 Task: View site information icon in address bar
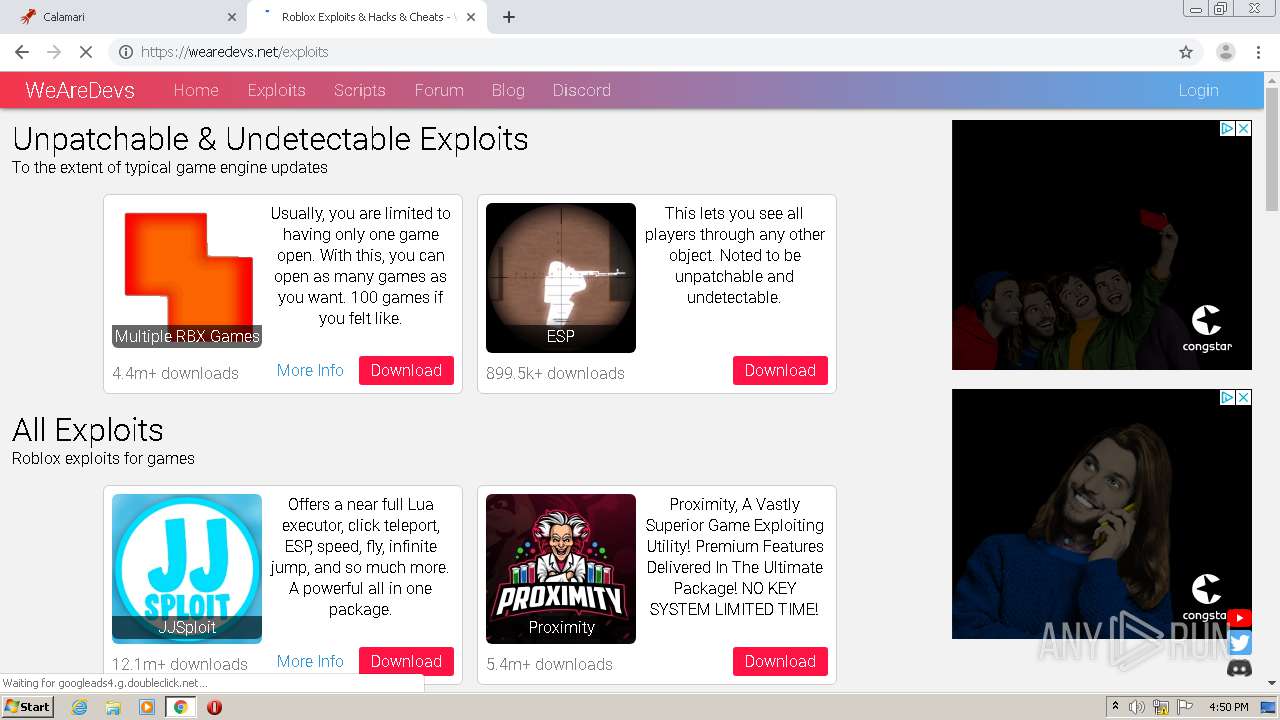[126, 52]
